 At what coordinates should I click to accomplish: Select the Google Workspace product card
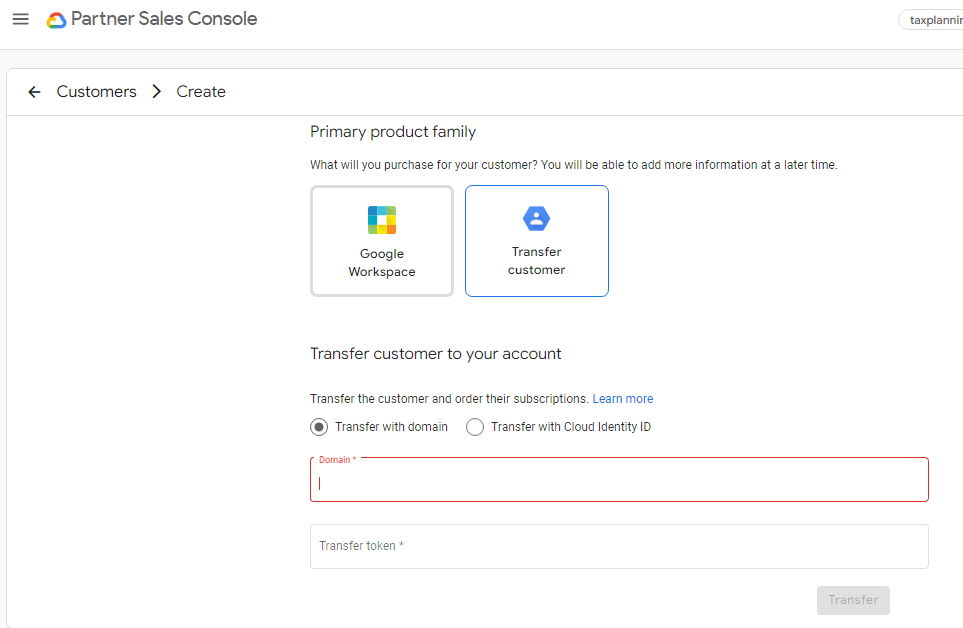(382, 241)
